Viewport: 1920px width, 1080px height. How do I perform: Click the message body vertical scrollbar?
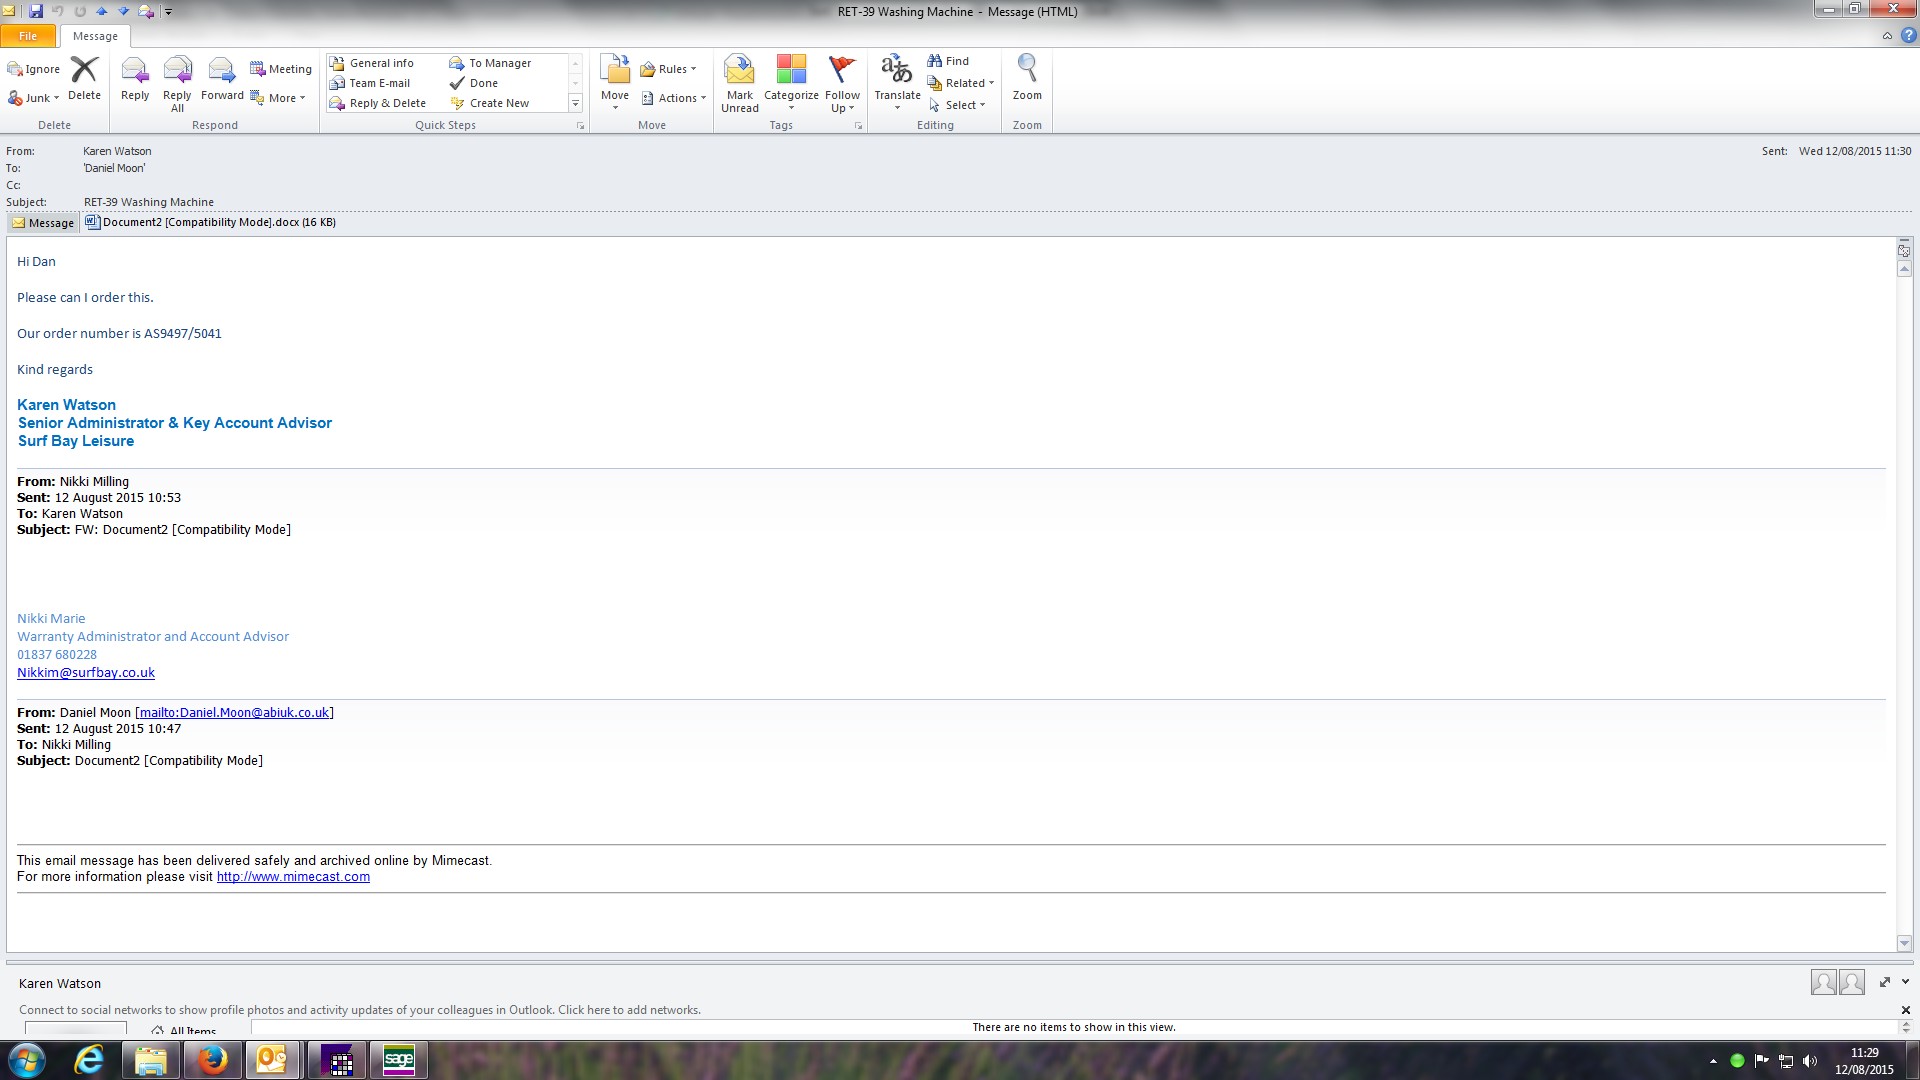point(1904,600)
